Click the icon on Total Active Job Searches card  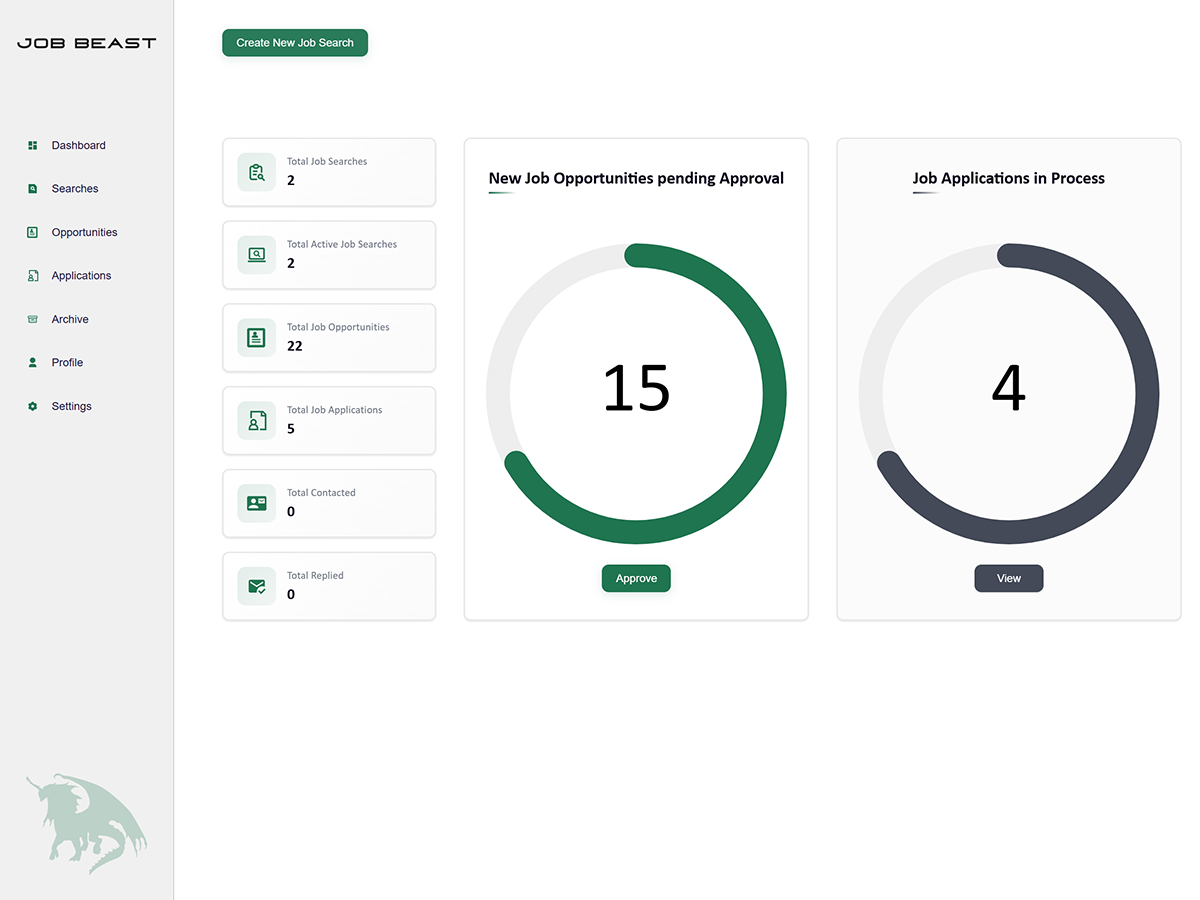(x=257, y=254)
